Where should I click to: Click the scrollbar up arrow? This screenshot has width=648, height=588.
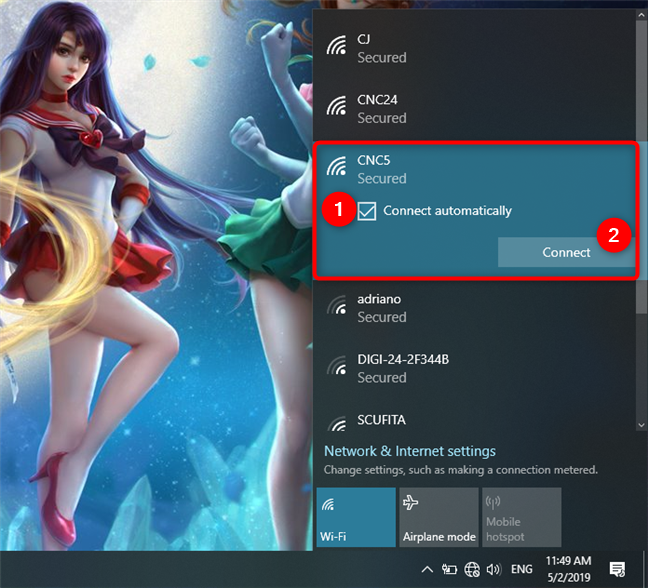[641, 15]
